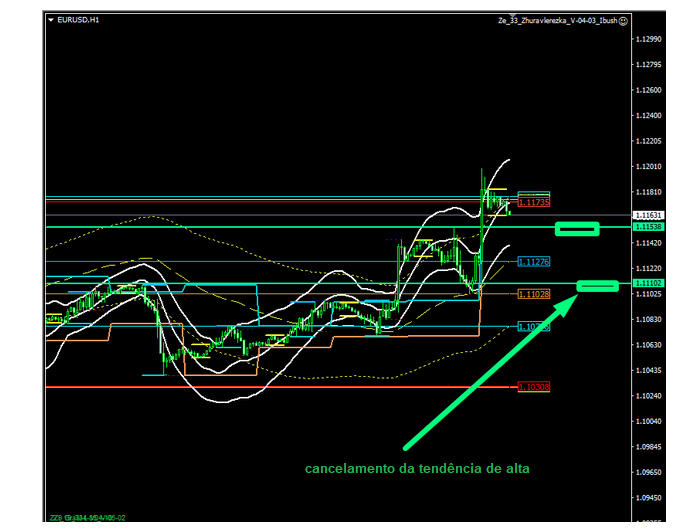Screen dimensions: 685x532
Task: Click the triangle icon beside EURUSD,H1
Action: 51,20
